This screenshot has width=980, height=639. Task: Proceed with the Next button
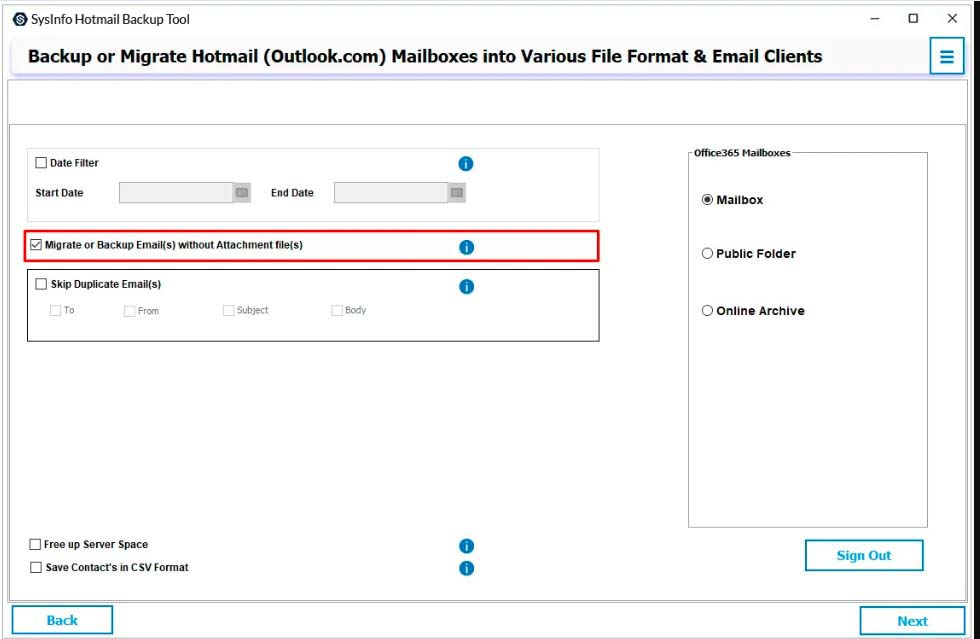click(x=912, y=621)
